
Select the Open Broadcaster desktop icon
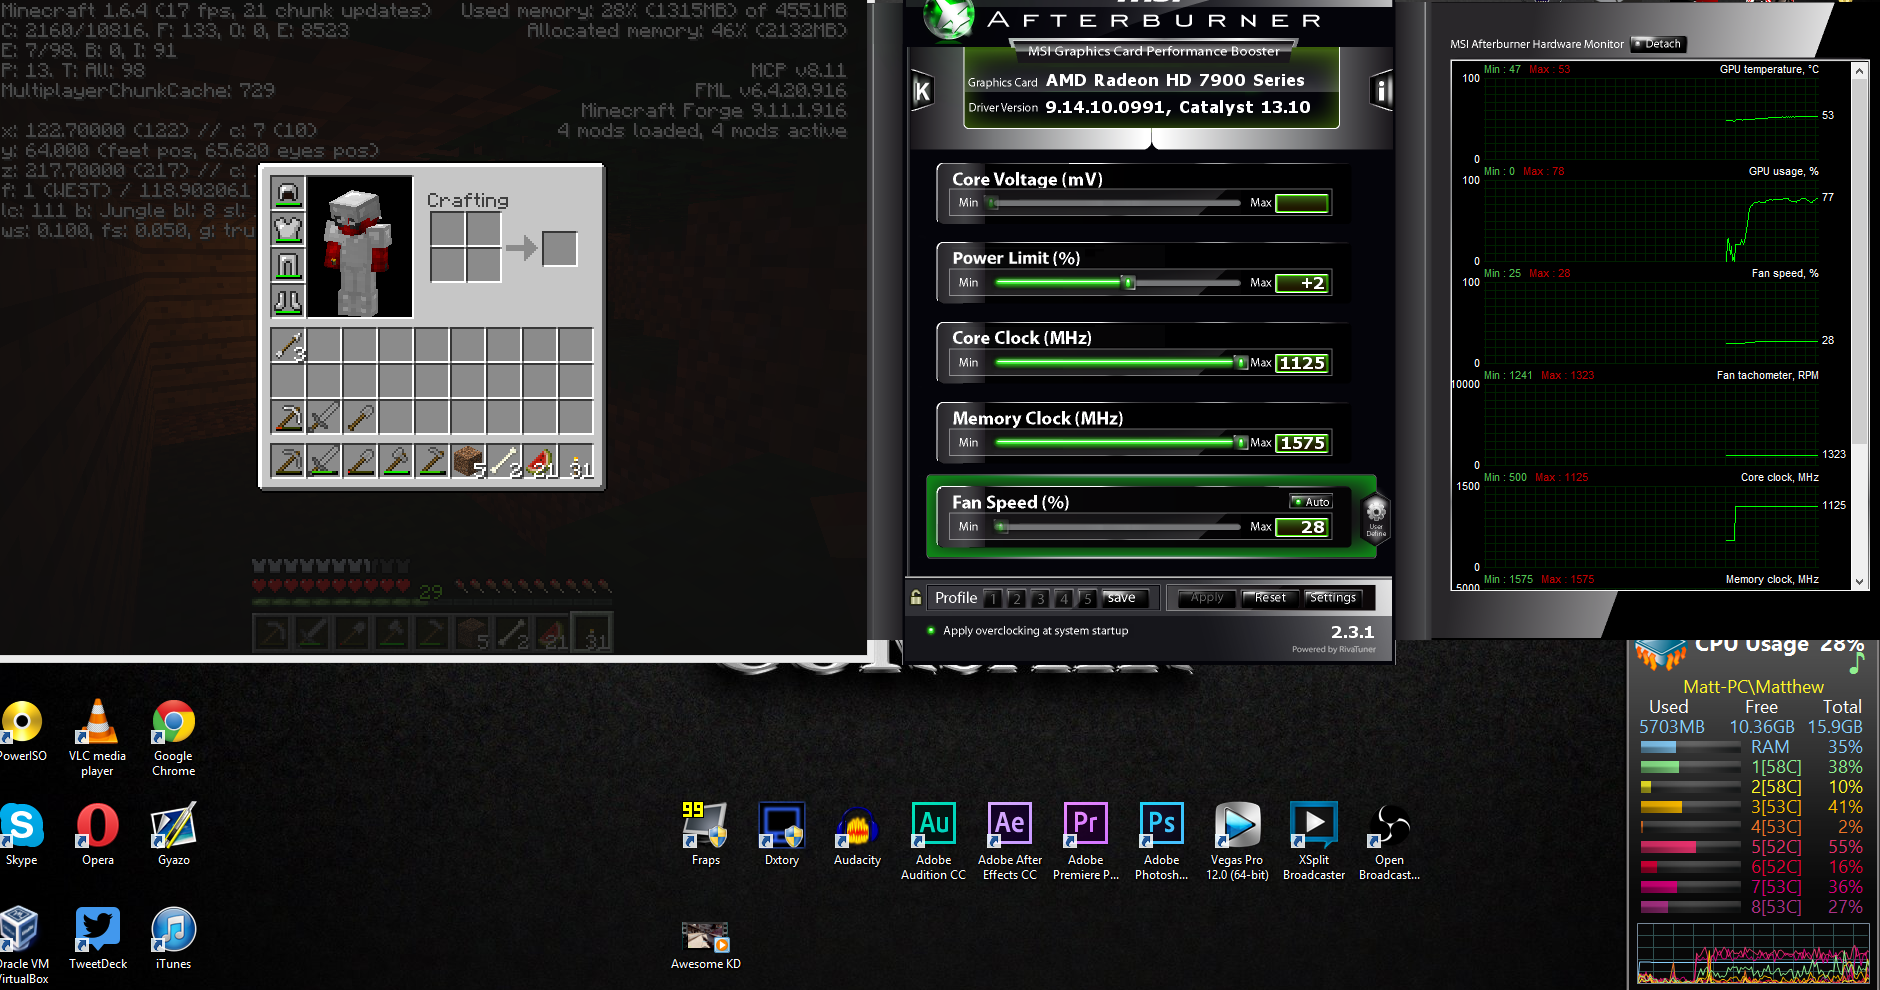point(1389,842)
